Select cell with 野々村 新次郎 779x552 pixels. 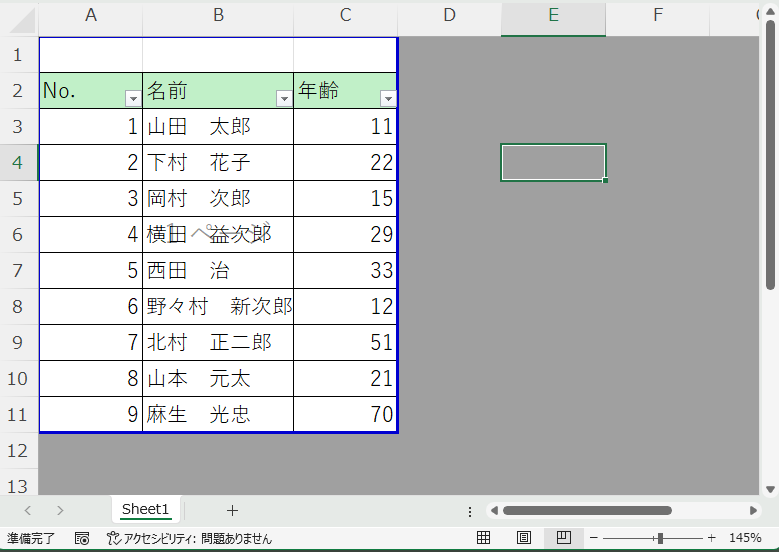(x=218, y=307)
